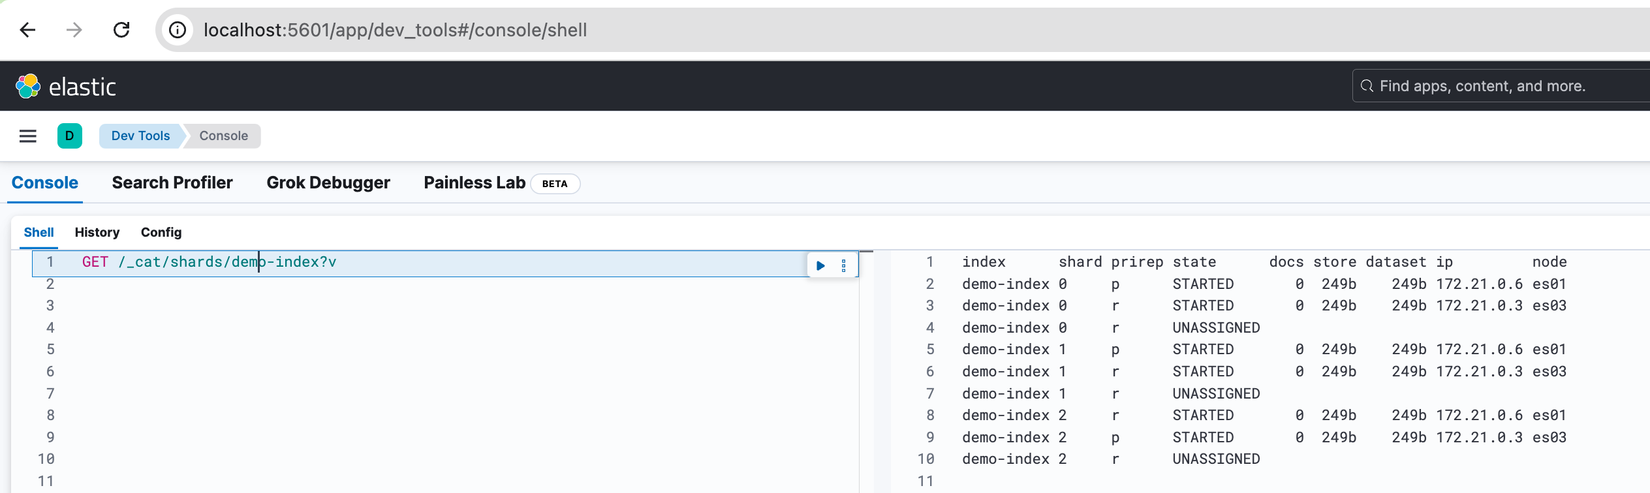
Task: Click the Console breadcrumb
Action: coord(223,136)
